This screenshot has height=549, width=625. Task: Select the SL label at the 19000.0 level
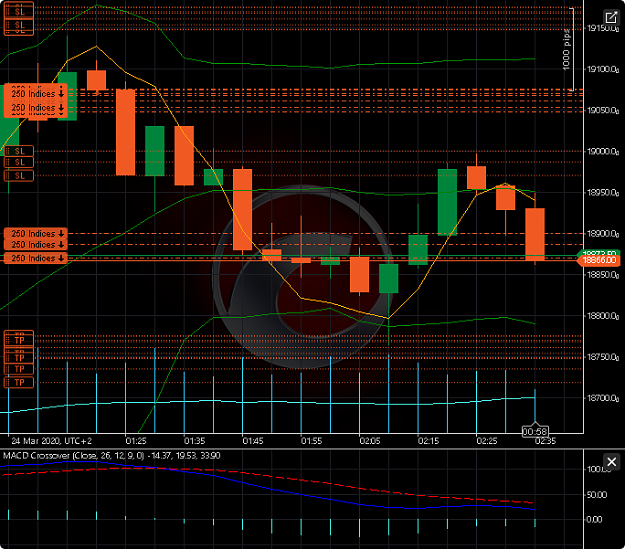tap(19, 151)
